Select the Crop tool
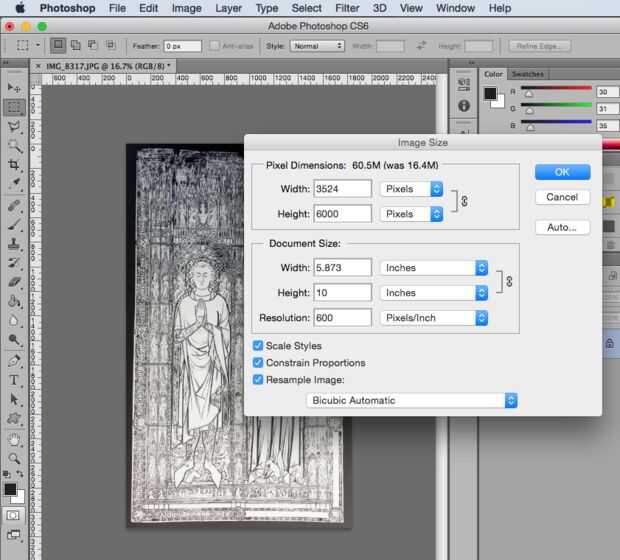 click(14, 165)
